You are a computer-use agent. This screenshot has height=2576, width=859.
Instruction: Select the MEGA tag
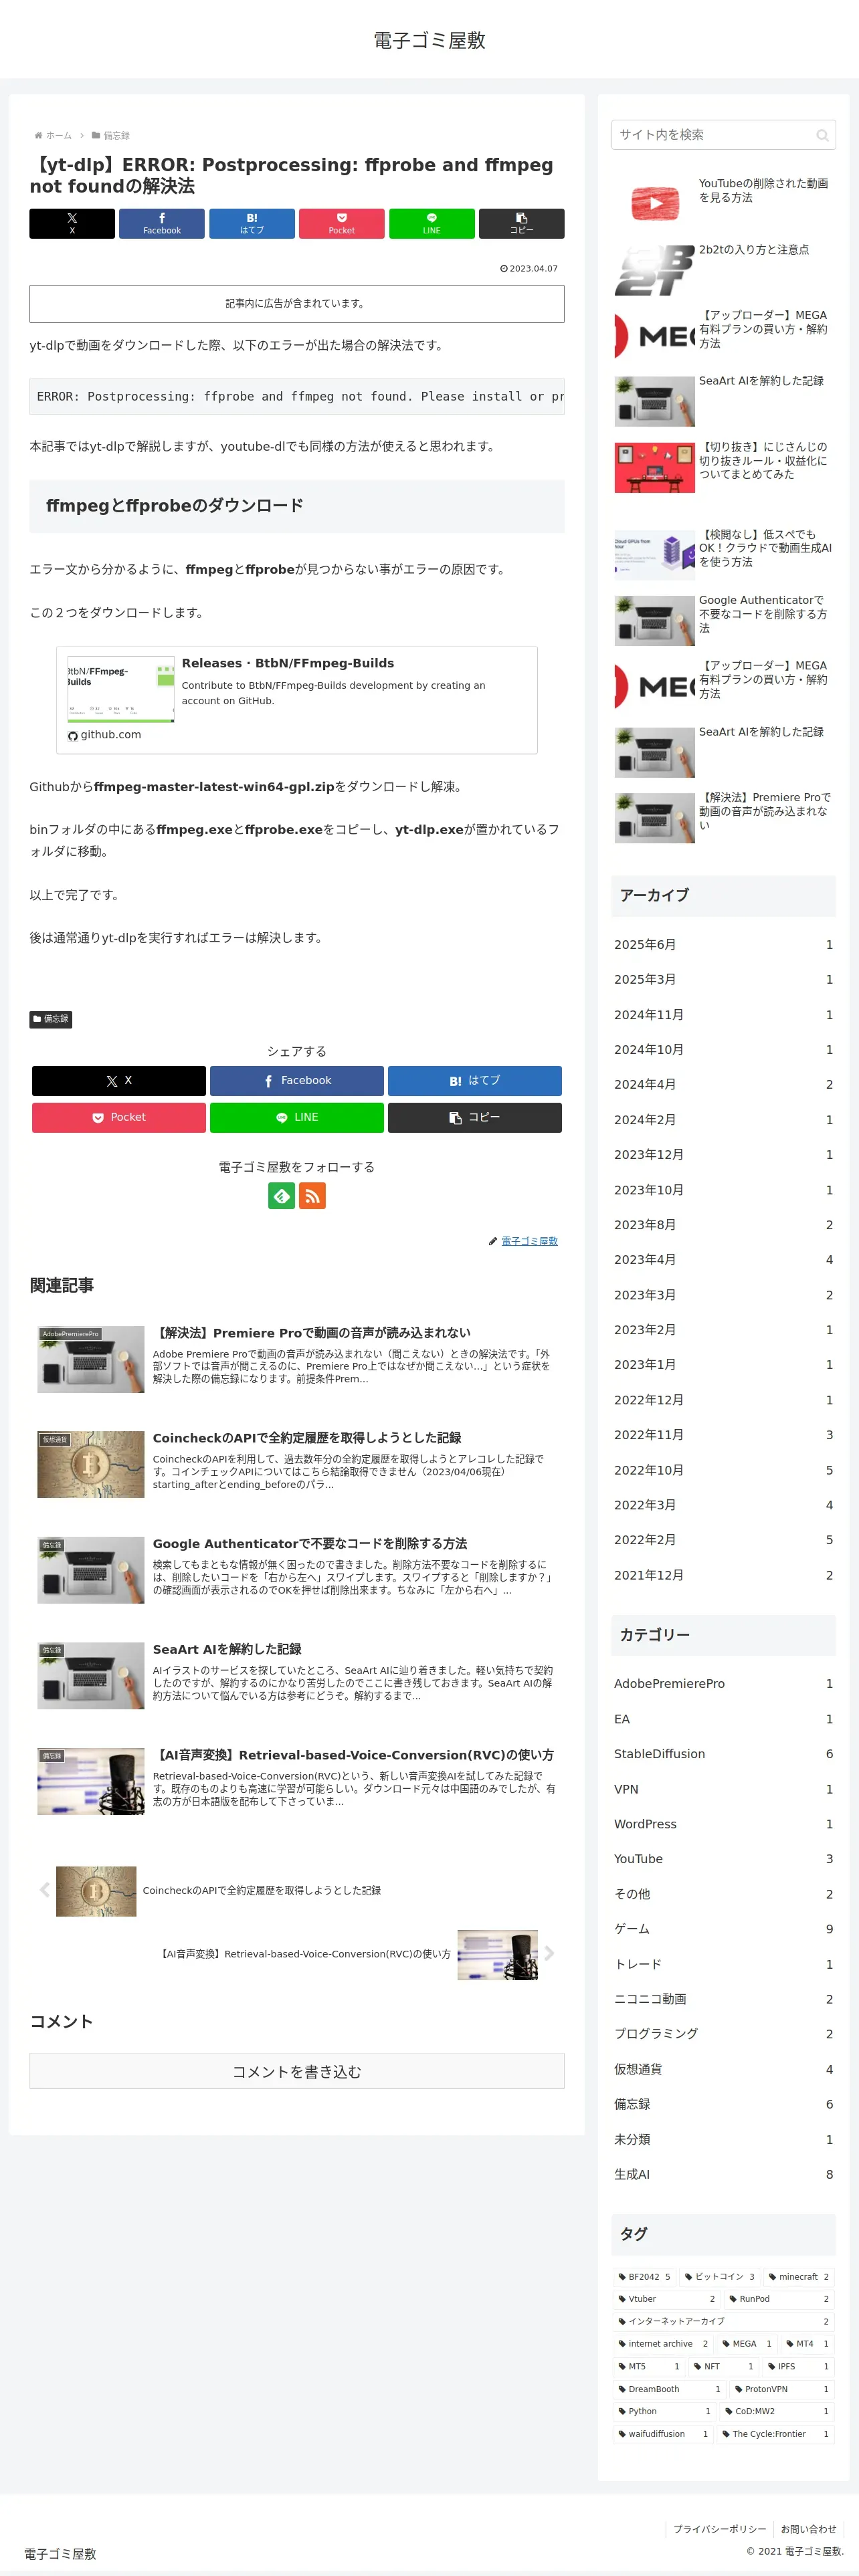click(x=747, y=2344)
